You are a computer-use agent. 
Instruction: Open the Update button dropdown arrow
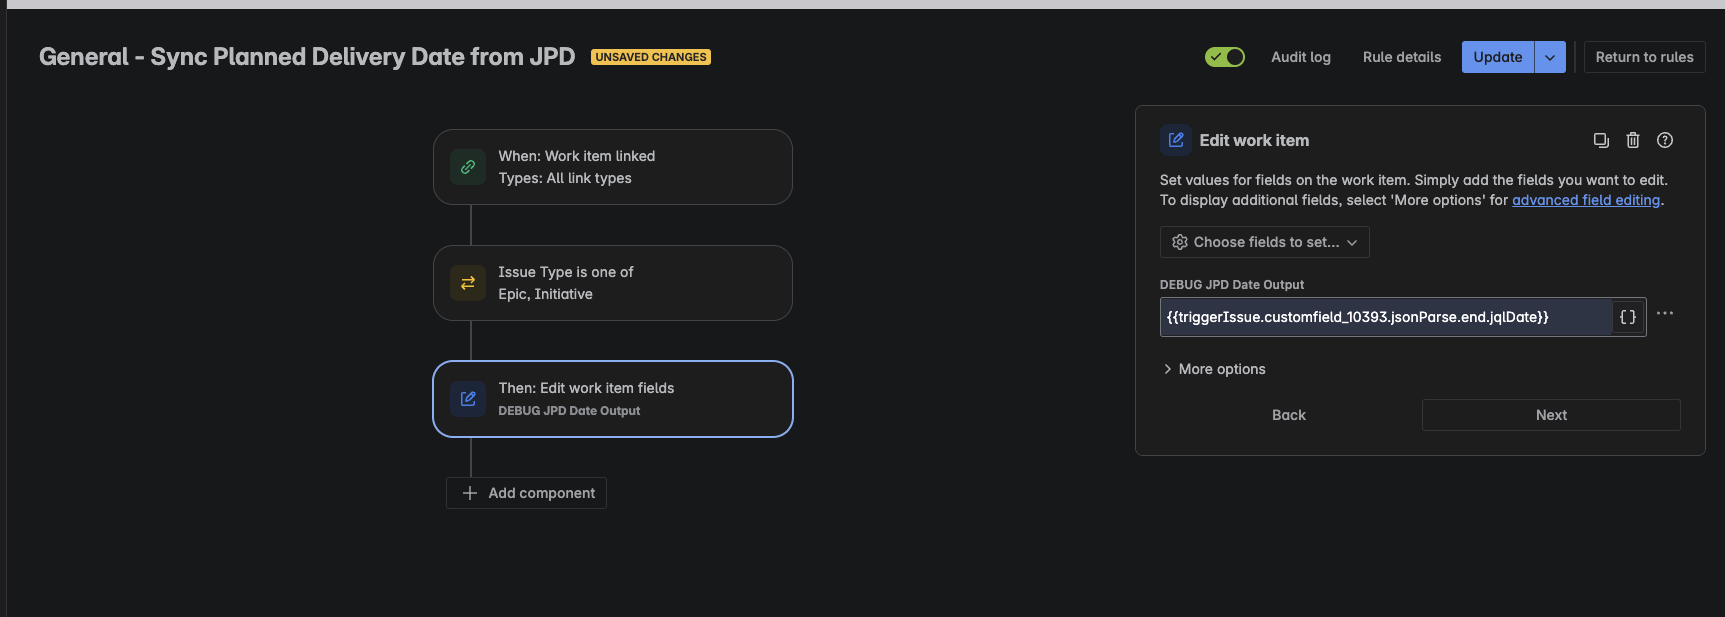1550,57
